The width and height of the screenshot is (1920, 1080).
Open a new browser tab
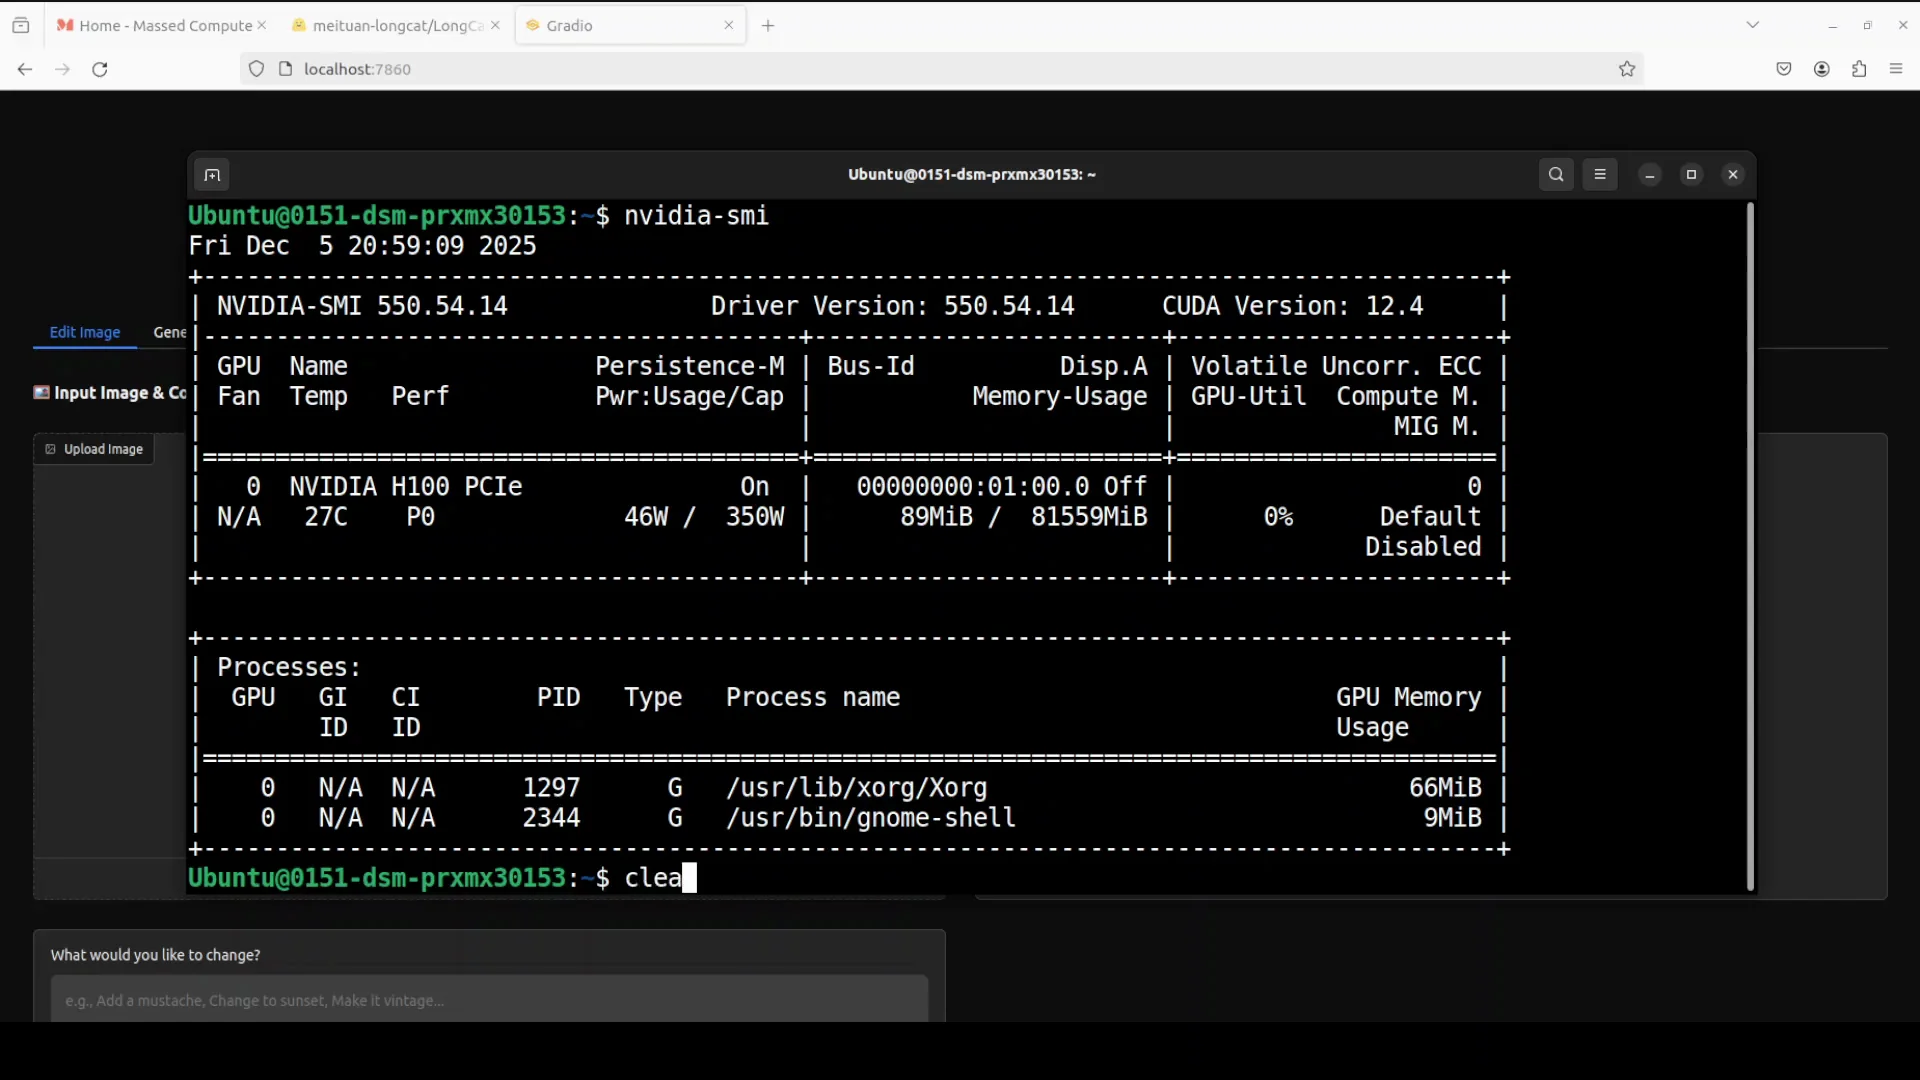coord(768,25)
